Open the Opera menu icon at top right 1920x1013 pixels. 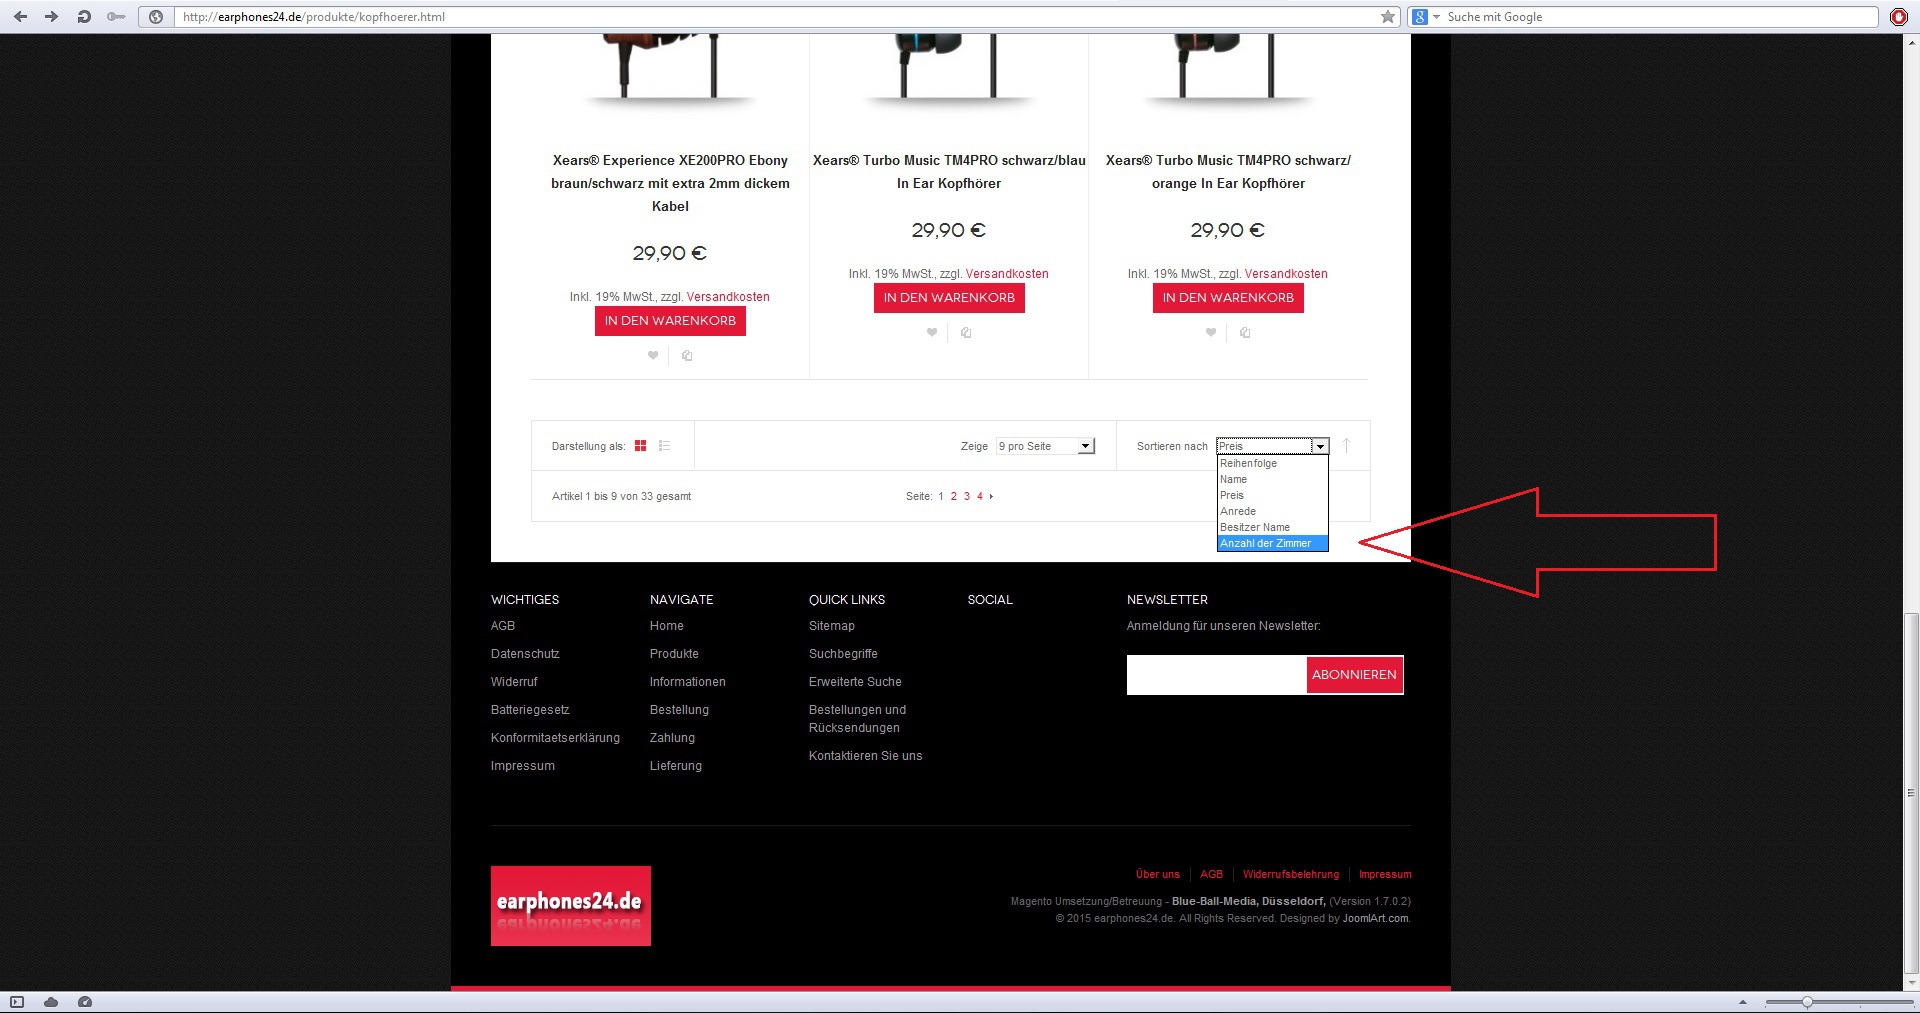tap(1898, 17)
